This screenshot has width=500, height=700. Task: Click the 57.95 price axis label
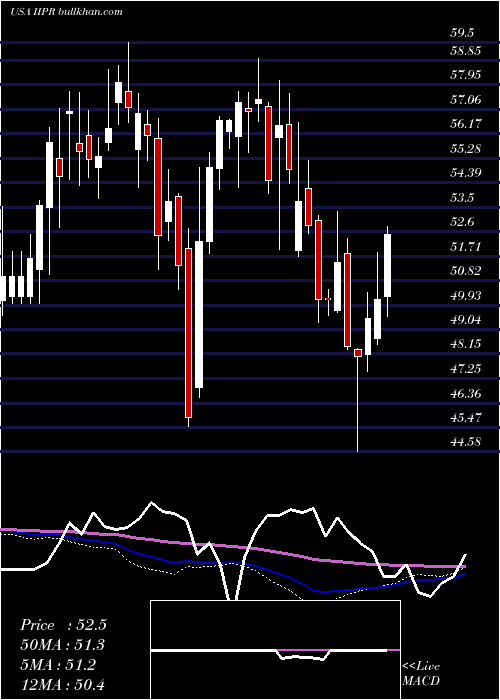tap(465, 75)
